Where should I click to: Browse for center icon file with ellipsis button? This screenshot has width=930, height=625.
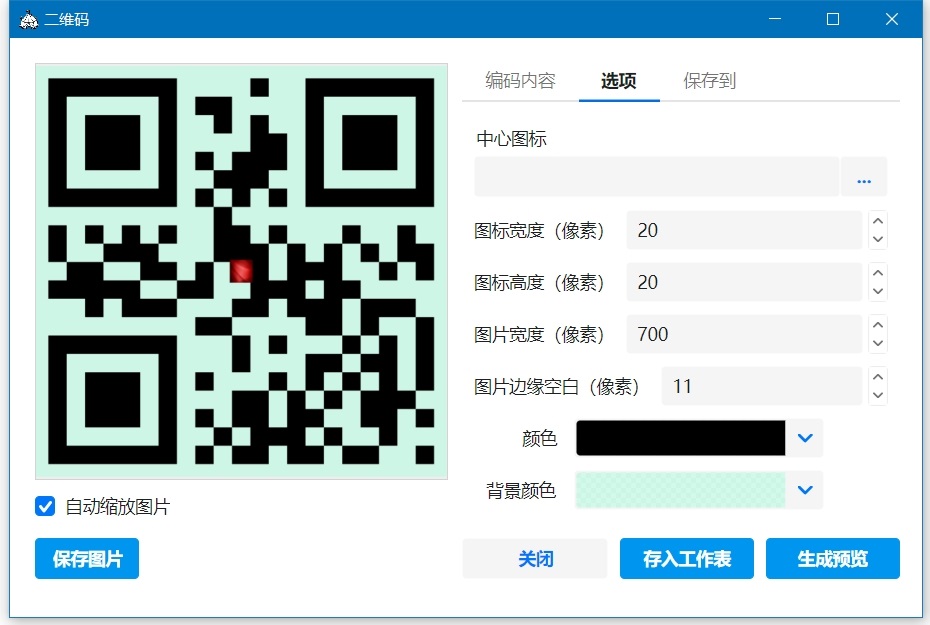(x=864, y=177)
